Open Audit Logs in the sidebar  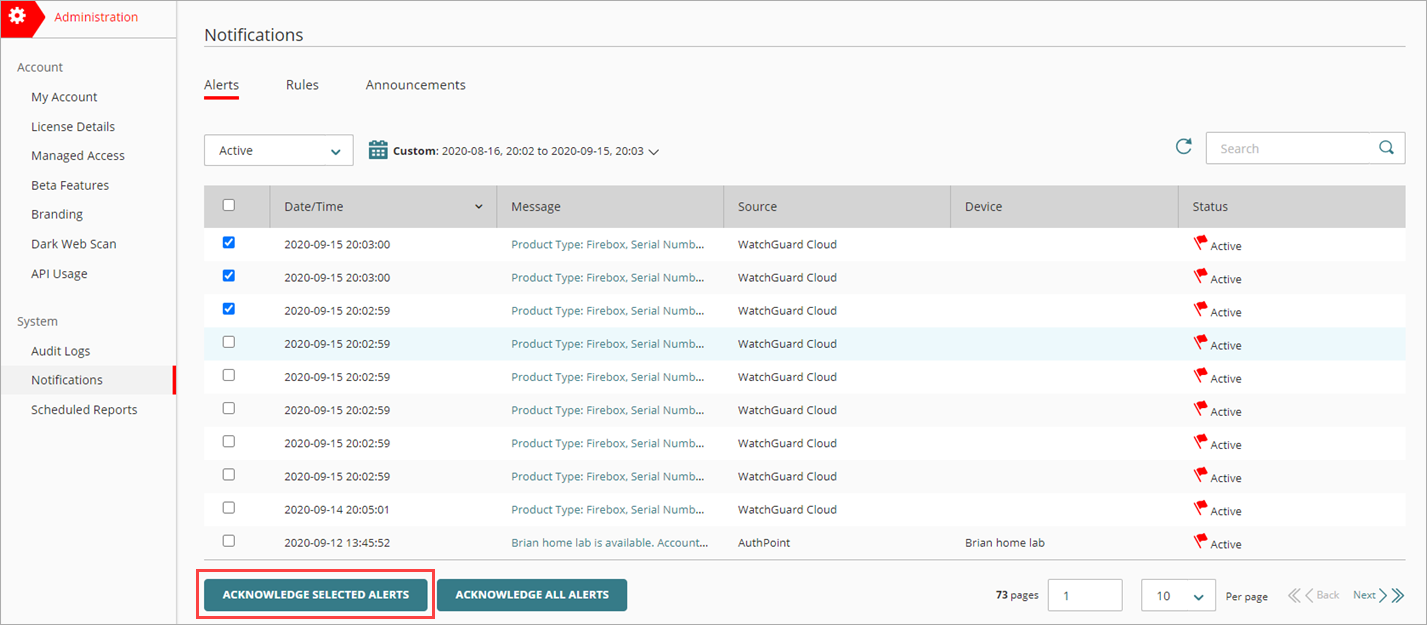tap(60, 351)
